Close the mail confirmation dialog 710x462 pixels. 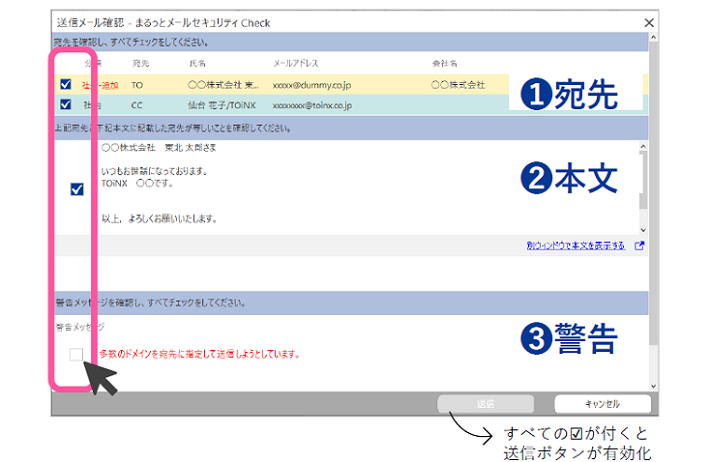click(x=650, y=22)
